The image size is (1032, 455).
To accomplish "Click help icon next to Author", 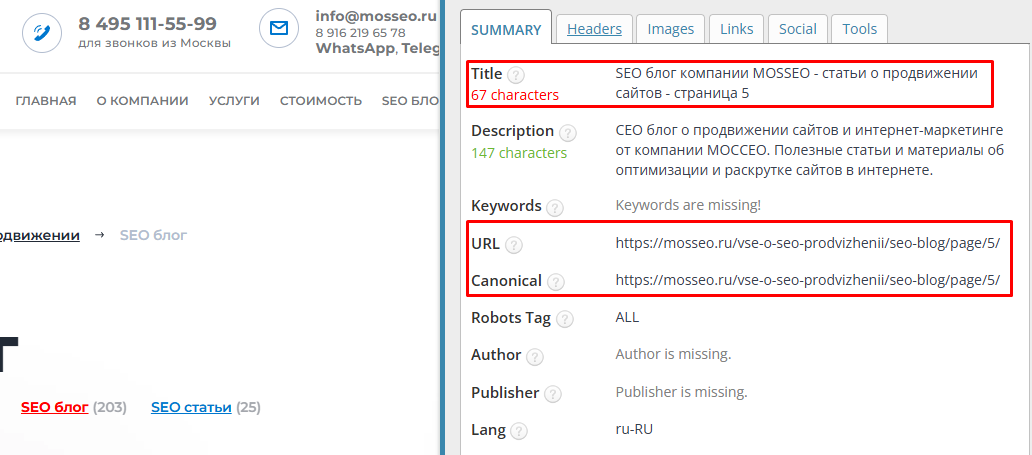I will tap(535, 356).
